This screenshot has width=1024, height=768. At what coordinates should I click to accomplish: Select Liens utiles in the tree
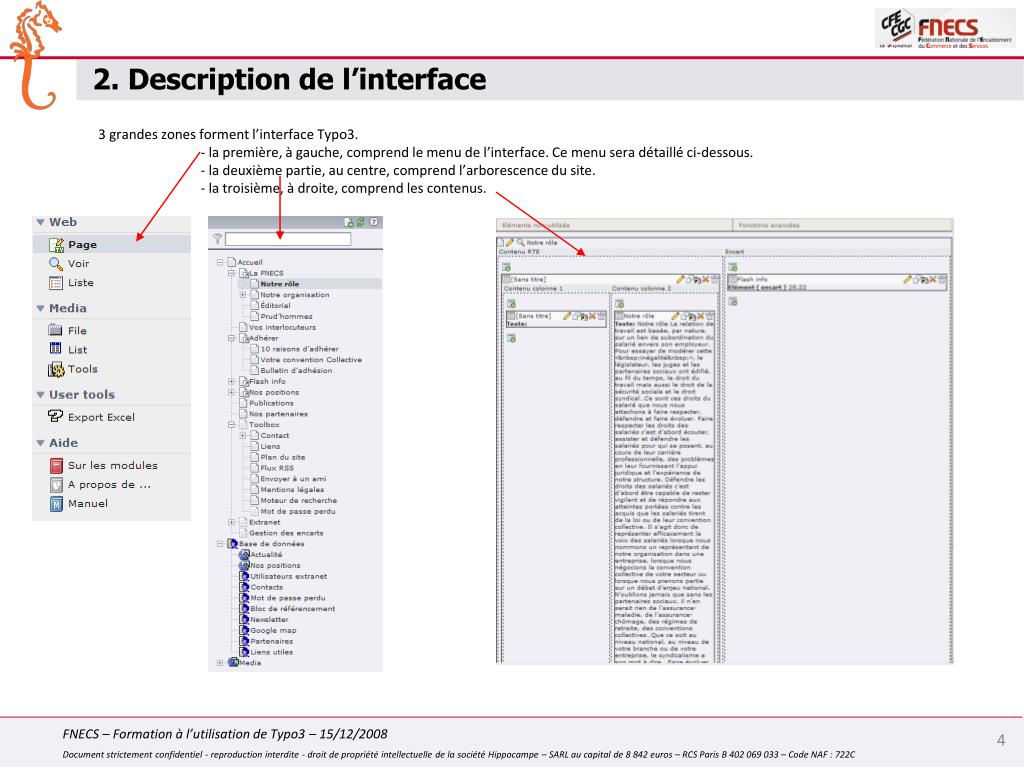(272, 652)
